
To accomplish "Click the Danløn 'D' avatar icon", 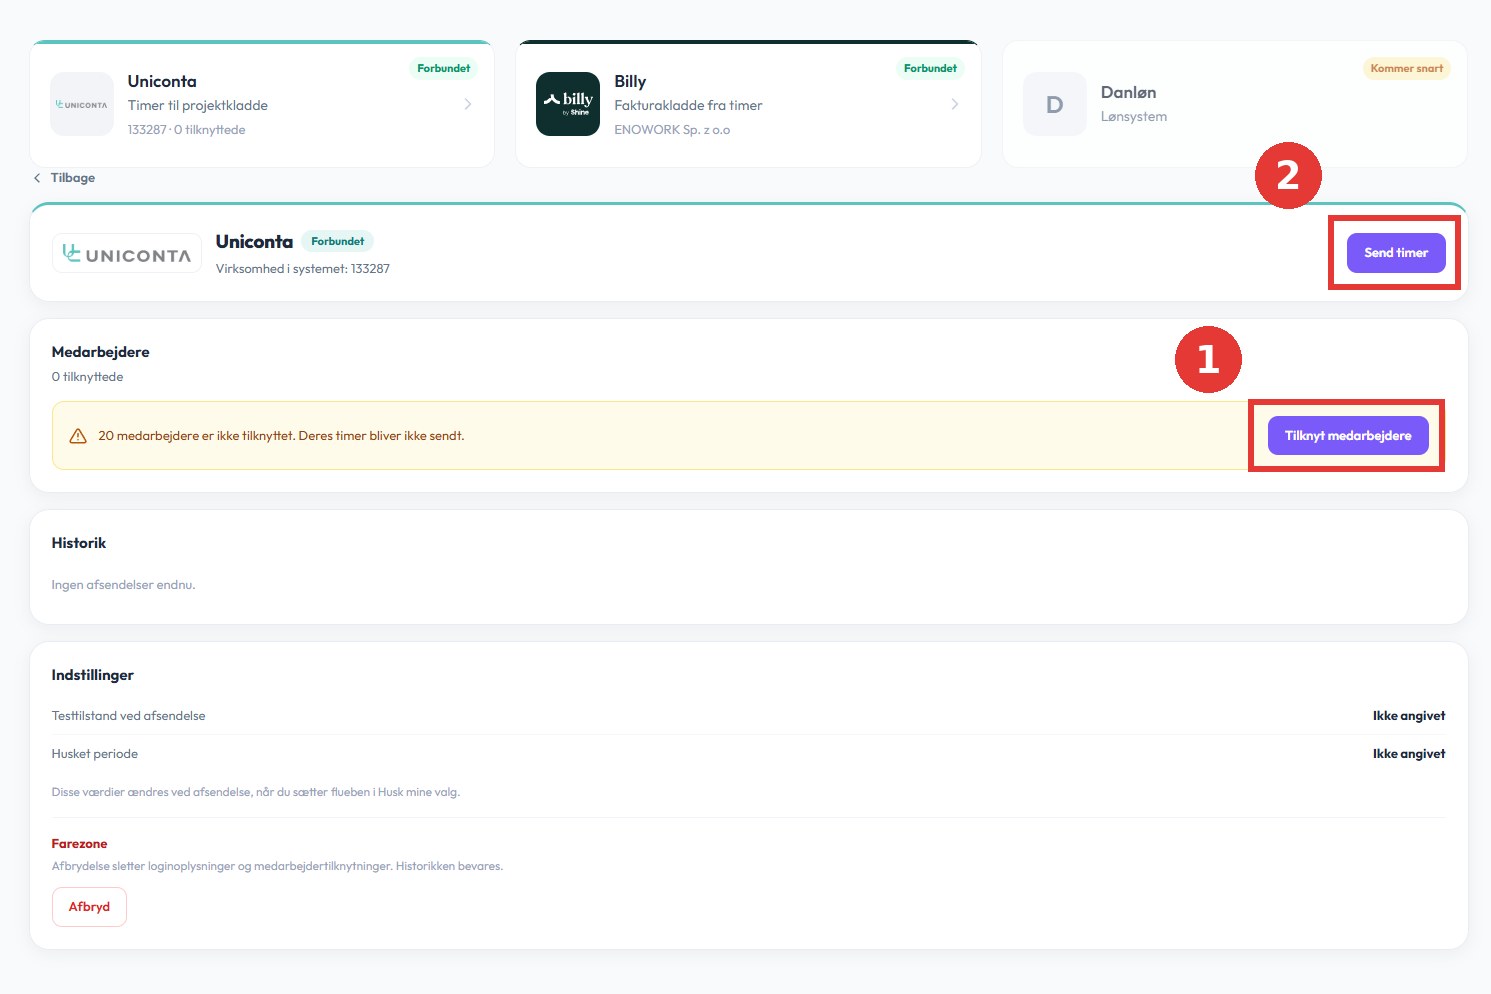I will 1054,104.
